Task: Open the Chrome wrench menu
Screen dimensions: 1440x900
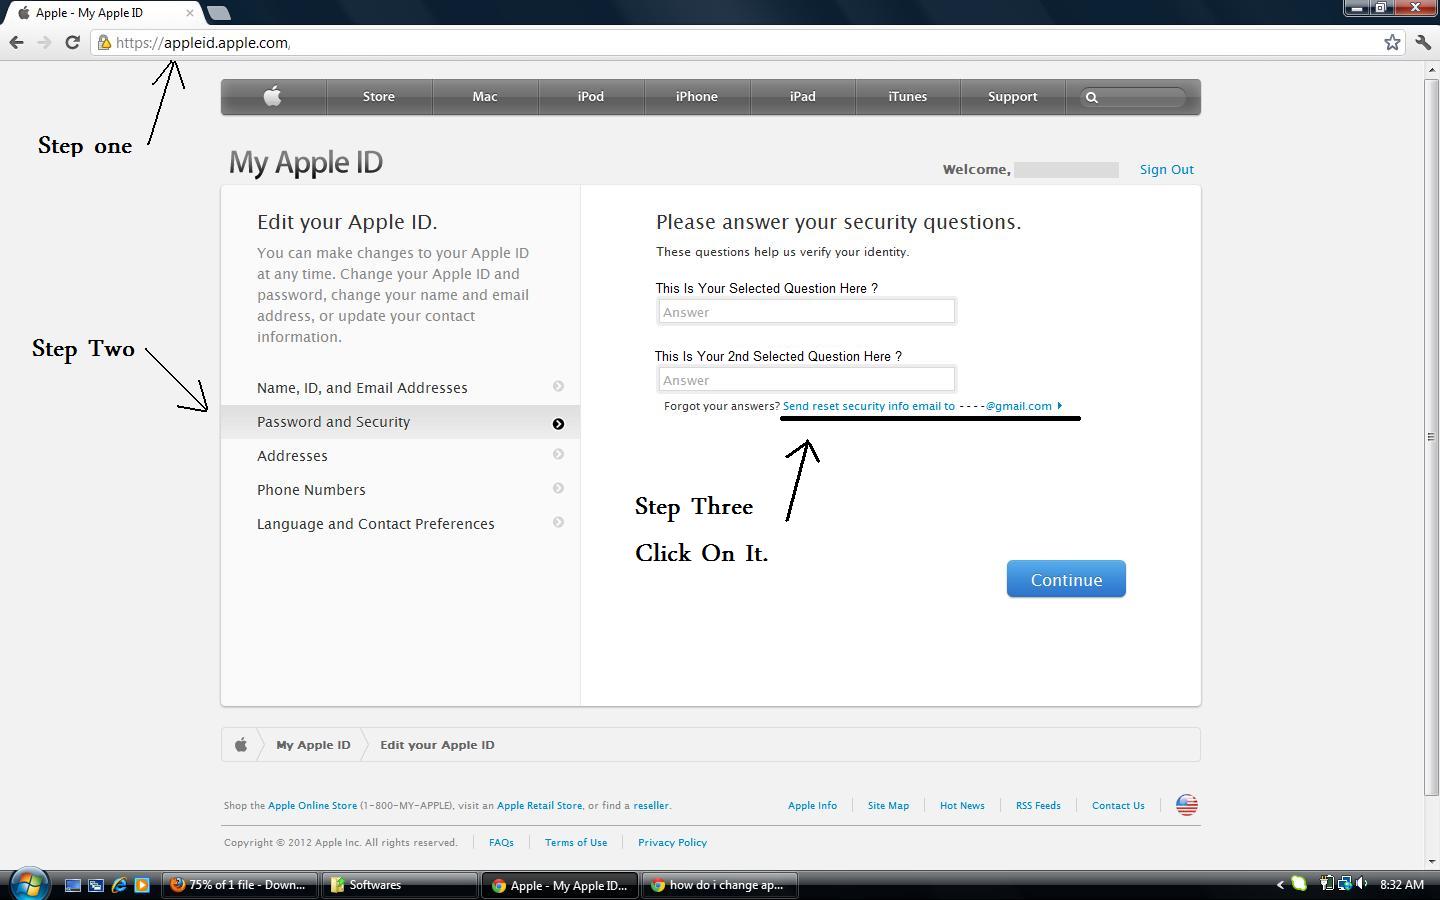Action: tap(1423, 42)
